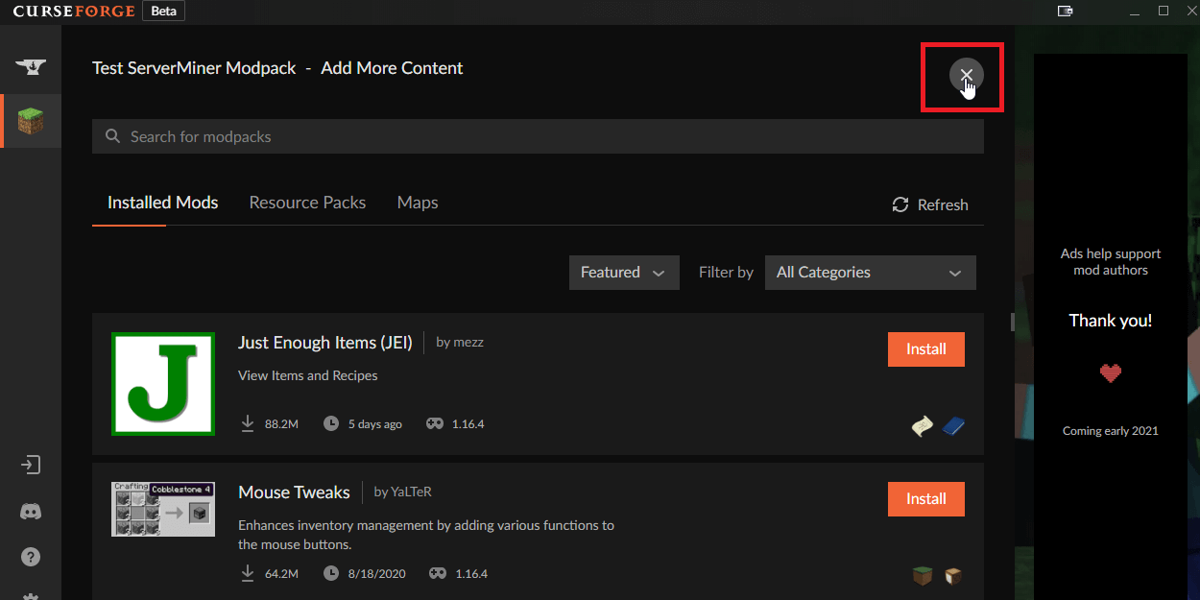Maximize the CurseForge window
Viewport: 1200px width, 600px height.
tap(1163, 11)
